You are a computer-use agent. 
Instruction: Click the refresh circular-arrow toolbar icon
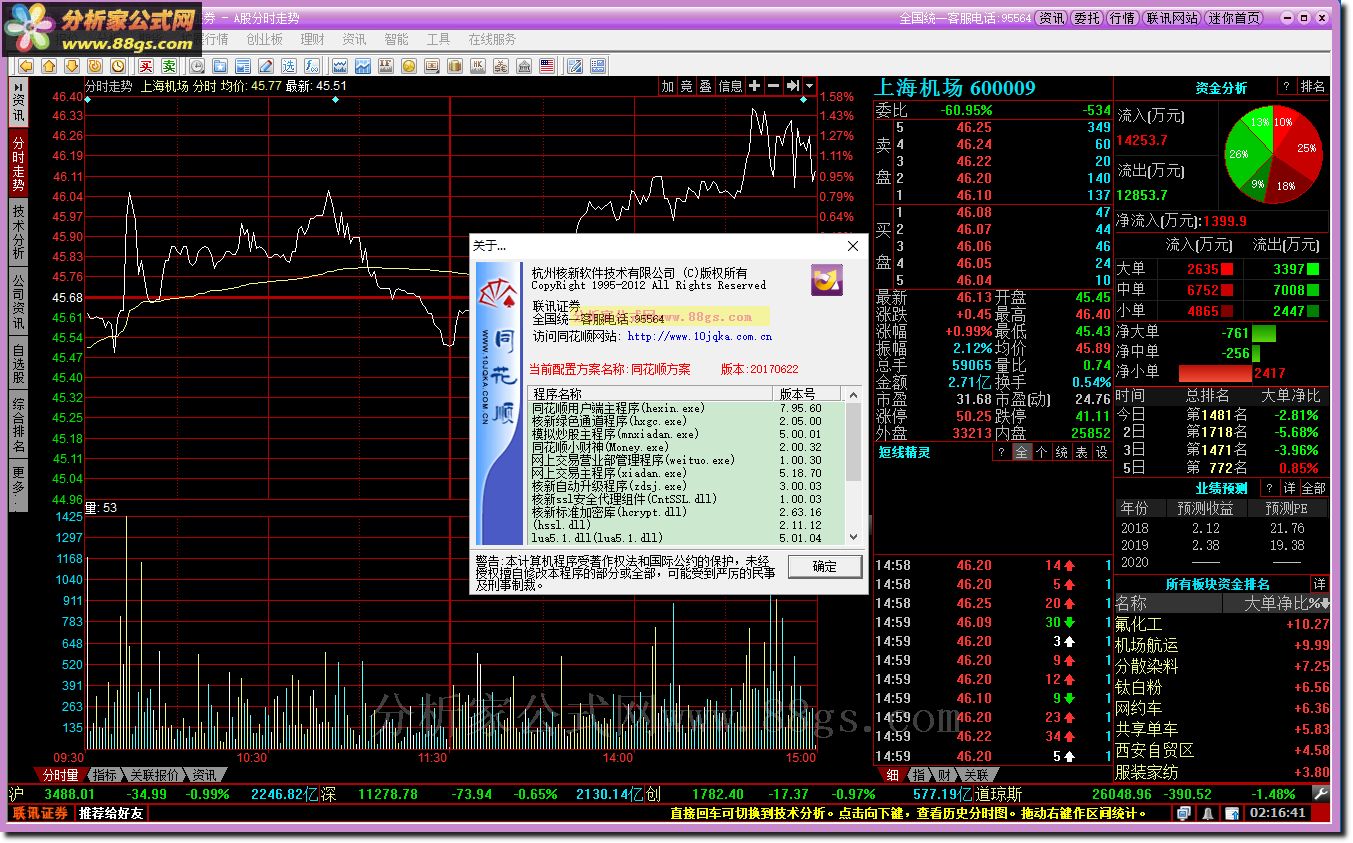[95, 66]
